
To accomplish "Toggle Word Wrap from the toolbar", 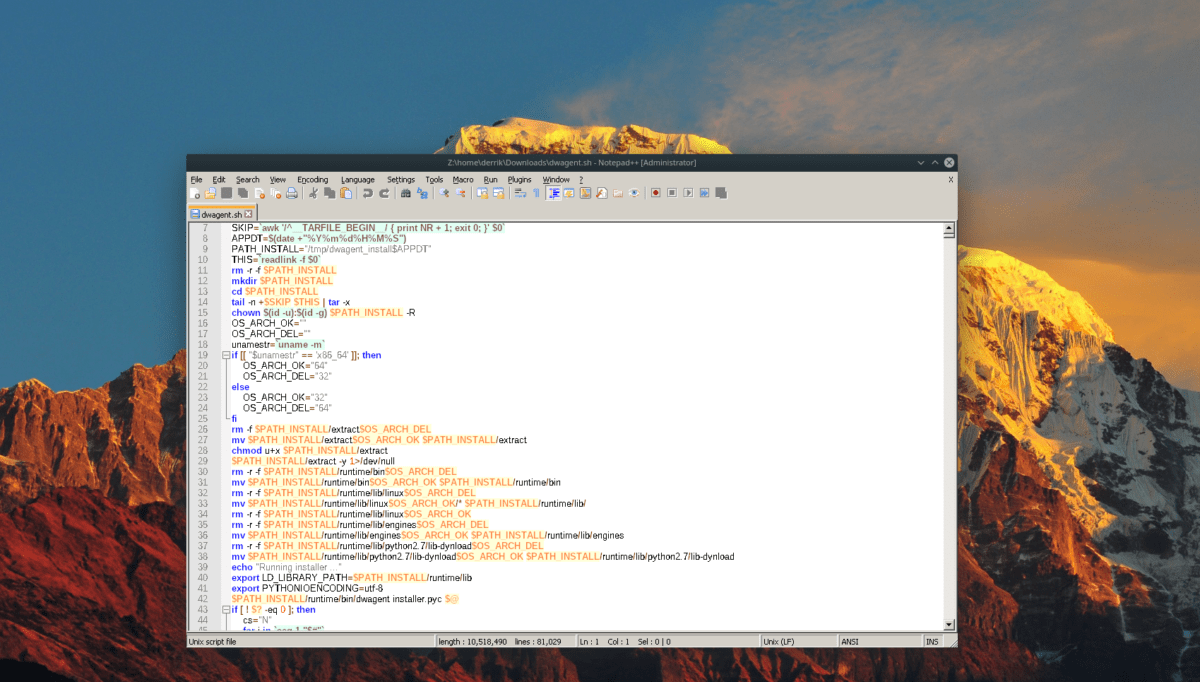I will coord(521,192).
